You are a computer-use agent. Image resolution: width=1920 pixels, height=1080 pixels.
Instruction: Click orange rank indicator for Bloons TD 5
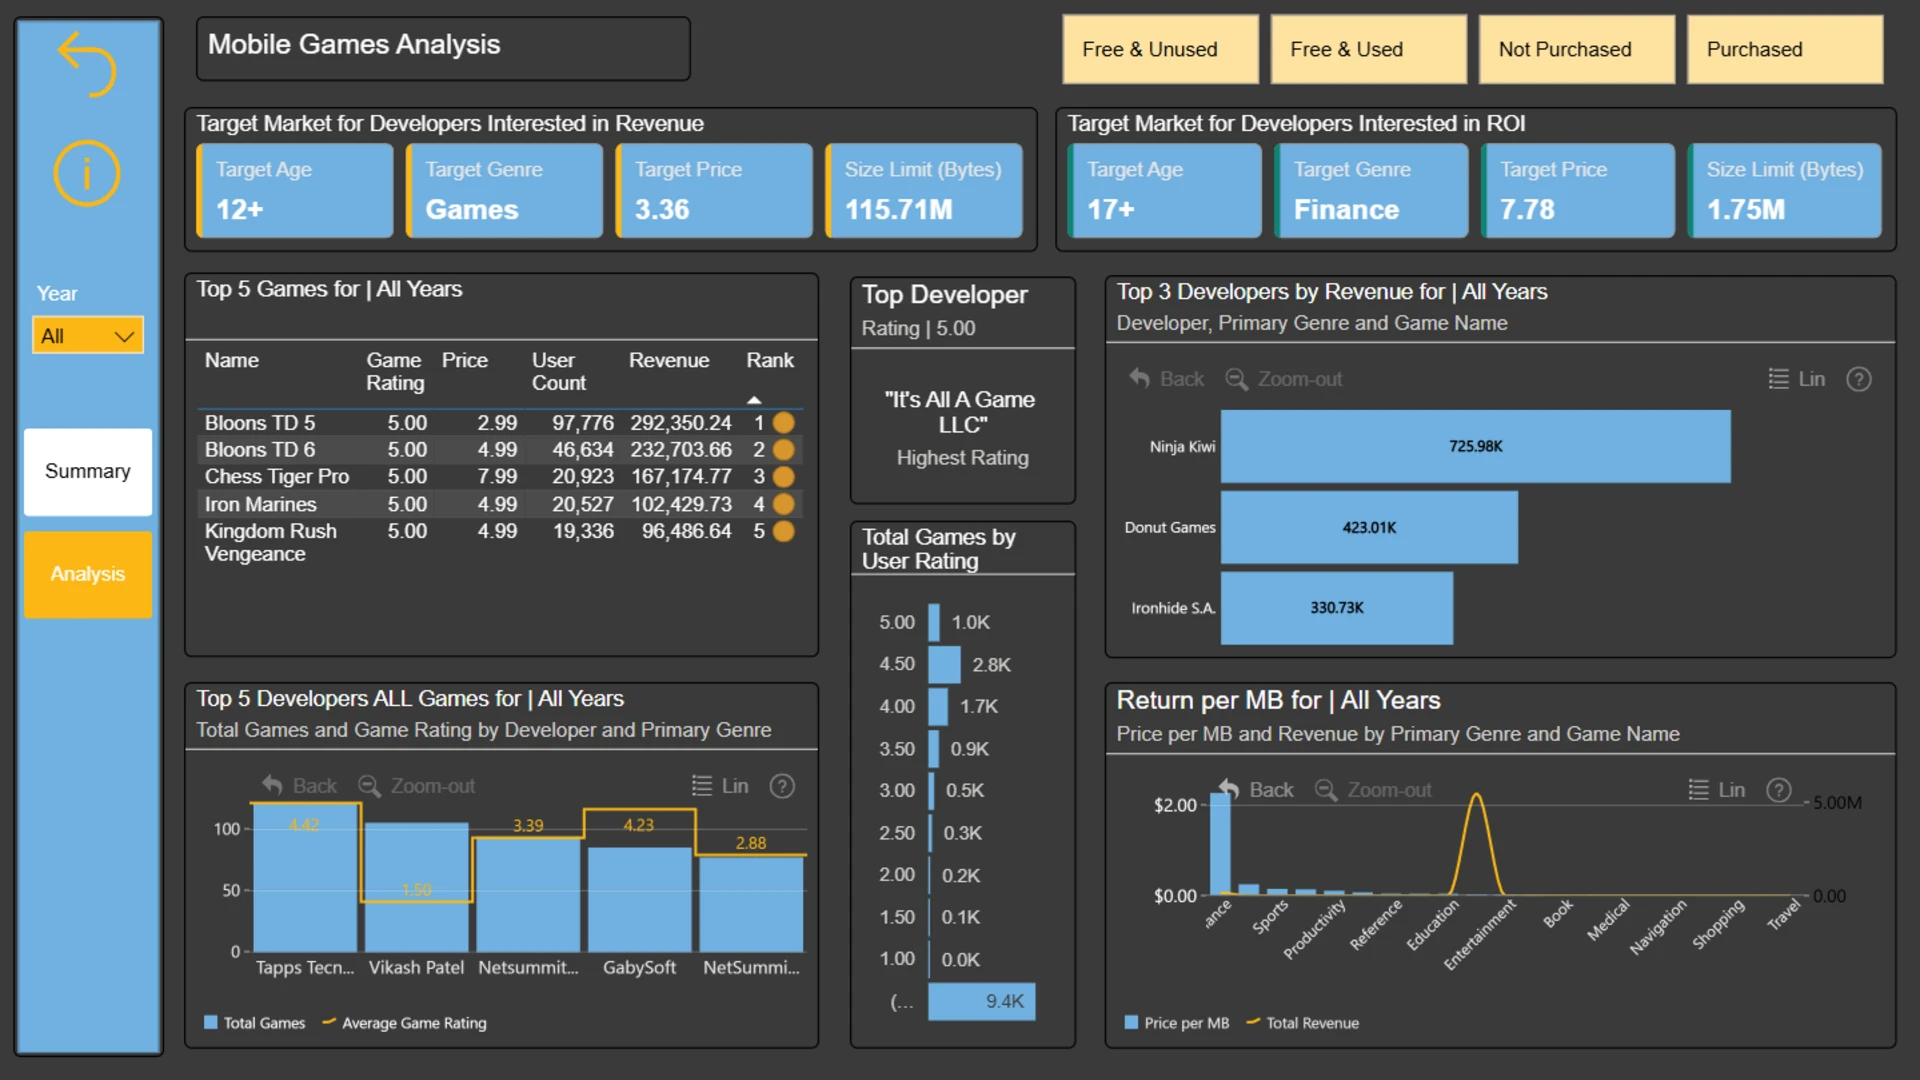784,423
